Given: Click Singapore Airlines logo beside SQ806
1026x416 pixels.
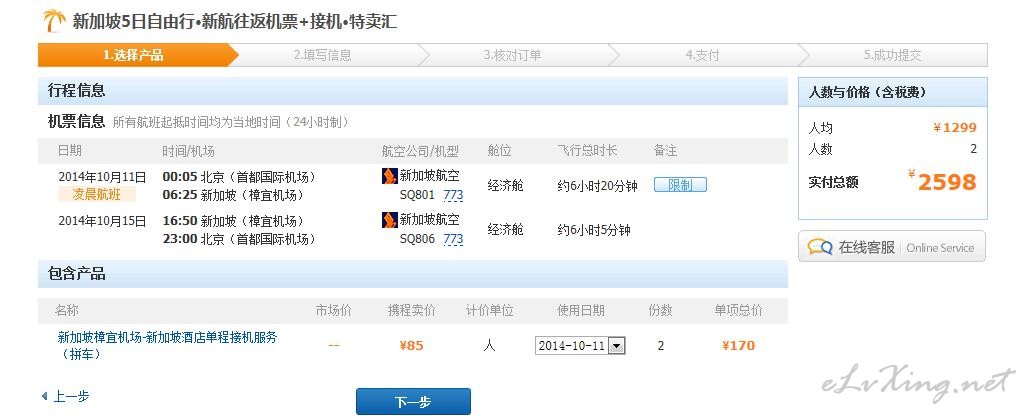Looking at the screenshot, I should point(389,220).
